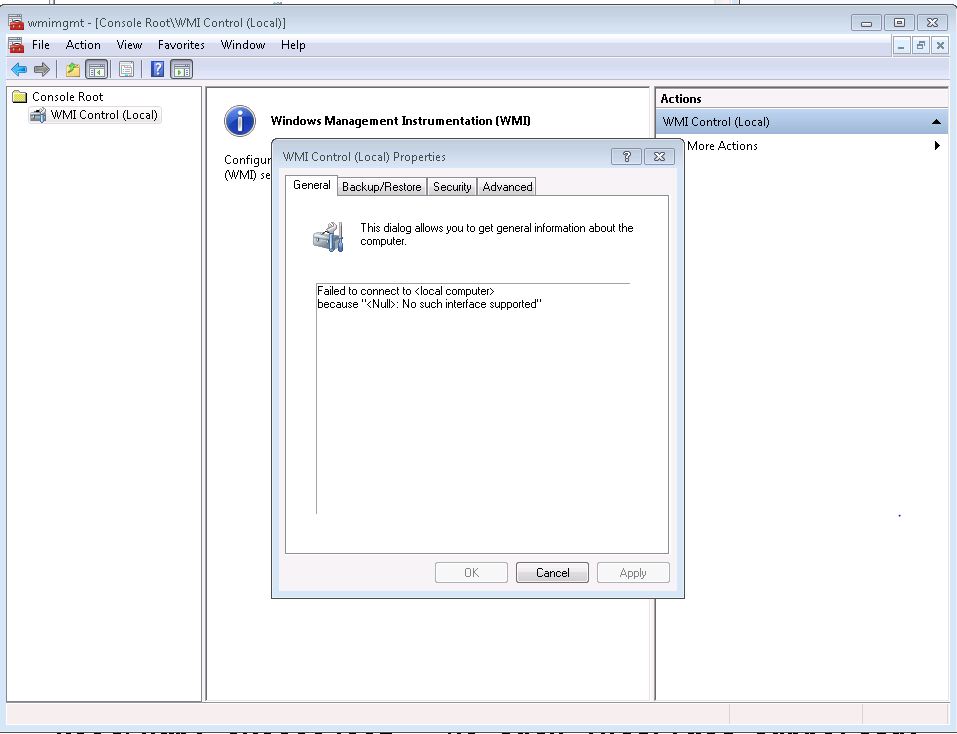Toggle Show/Hide Action Pane icon
Image resolution: width=957 pixels, height=734 pixels.
pos(181,70)
